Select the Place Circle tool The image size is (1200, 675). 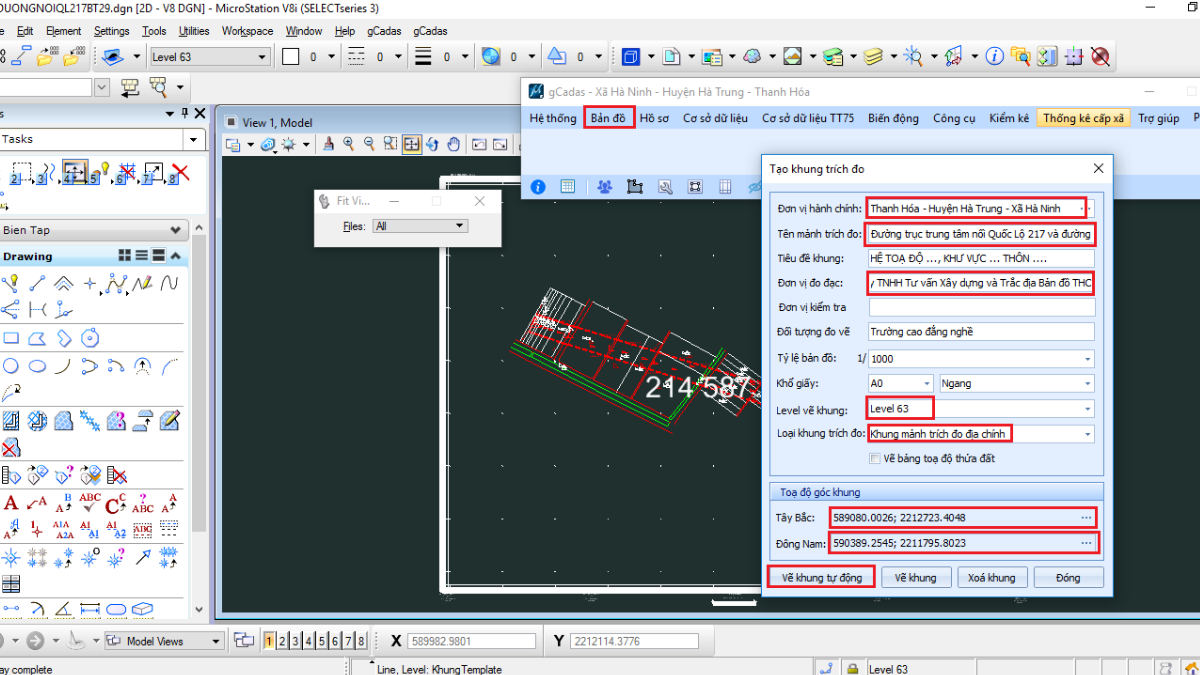pos(11,366)
